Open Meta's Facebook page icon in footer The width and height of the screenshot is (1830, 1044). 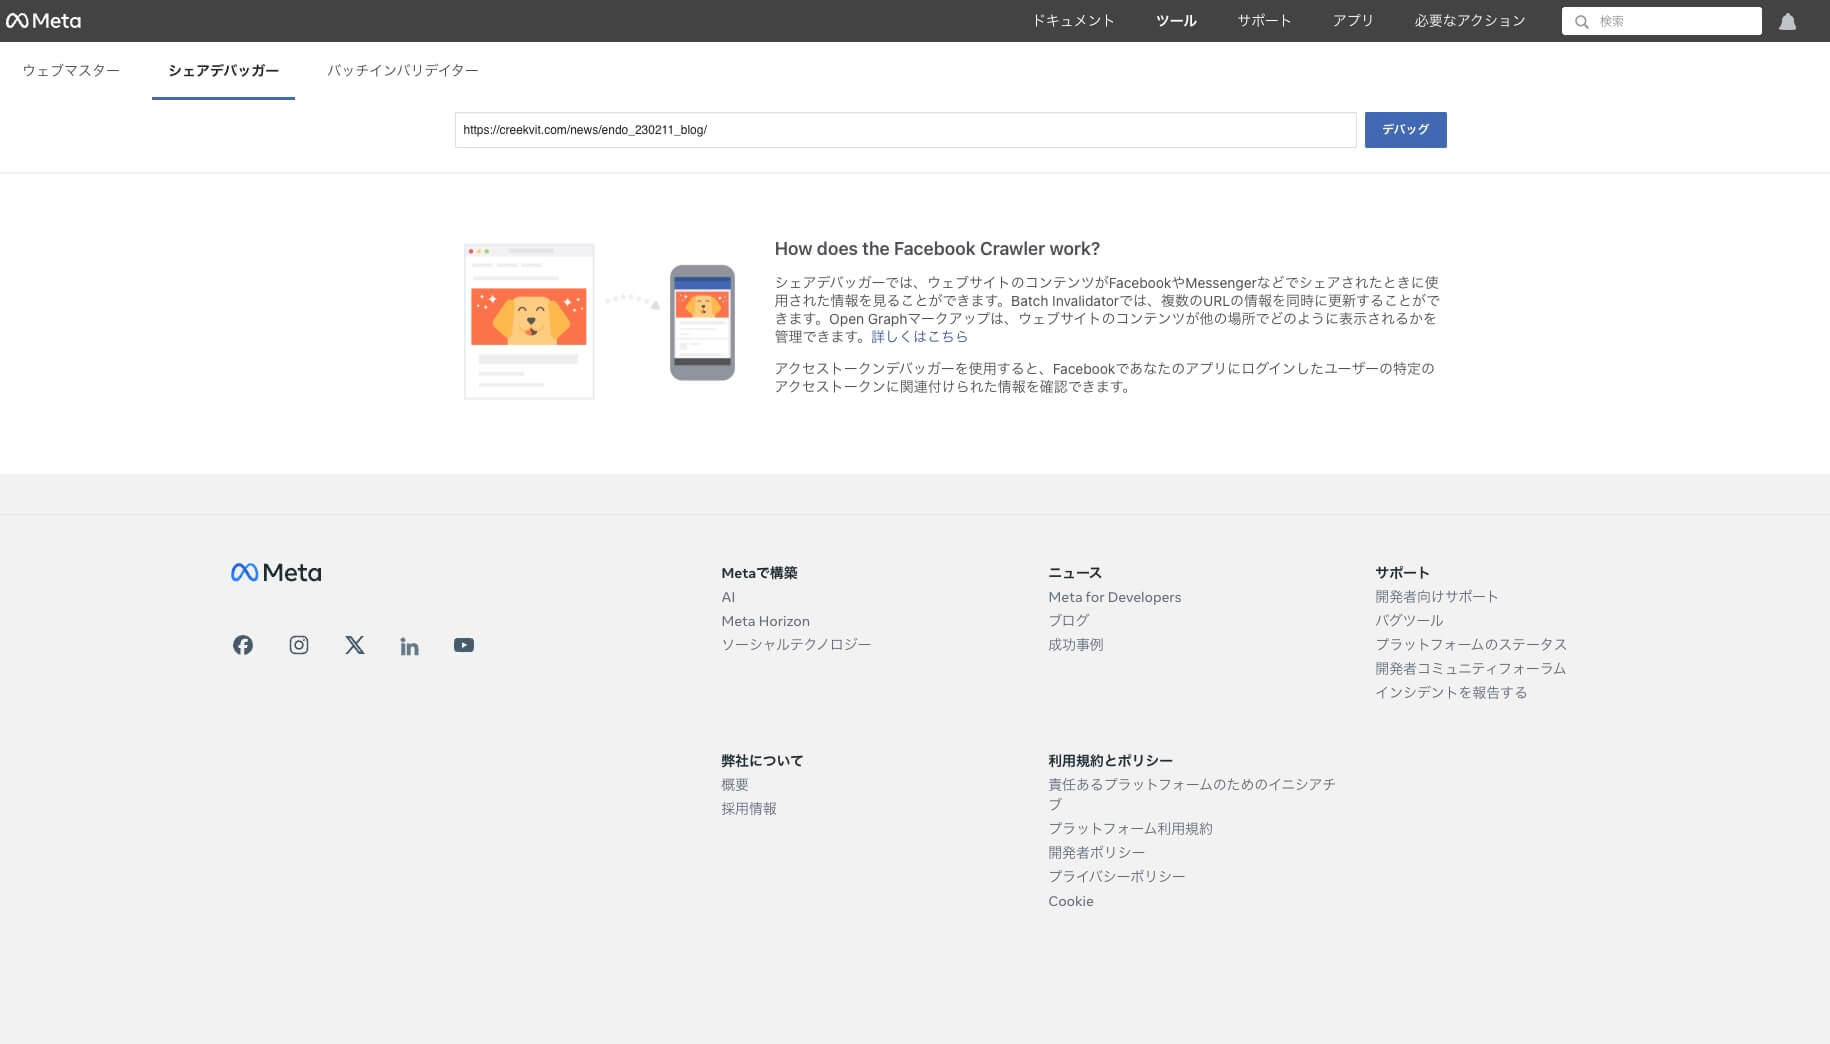pyautogui.click(x=243, y=645)
